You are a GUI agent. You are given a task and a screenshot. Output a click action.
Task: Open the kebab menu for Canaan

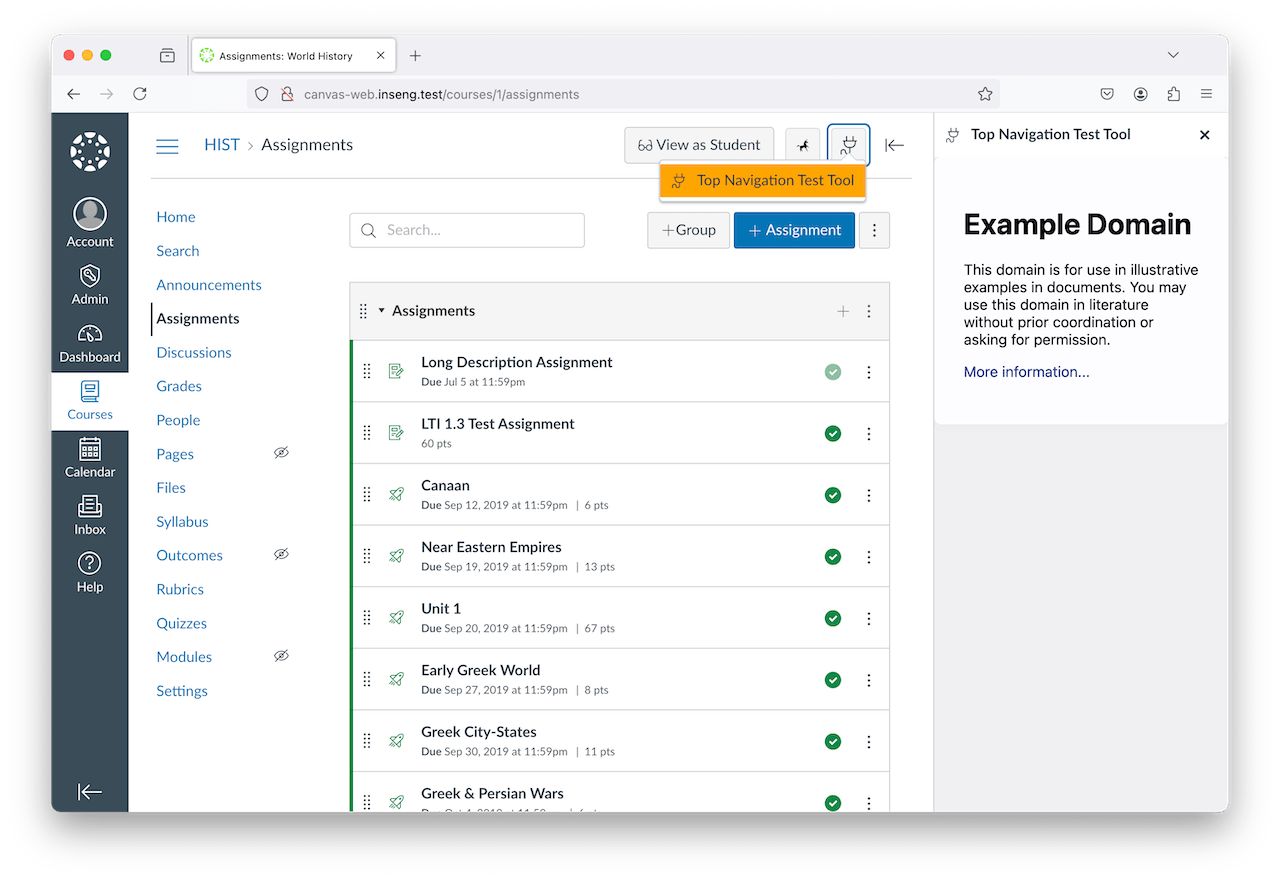pos(868,494)
